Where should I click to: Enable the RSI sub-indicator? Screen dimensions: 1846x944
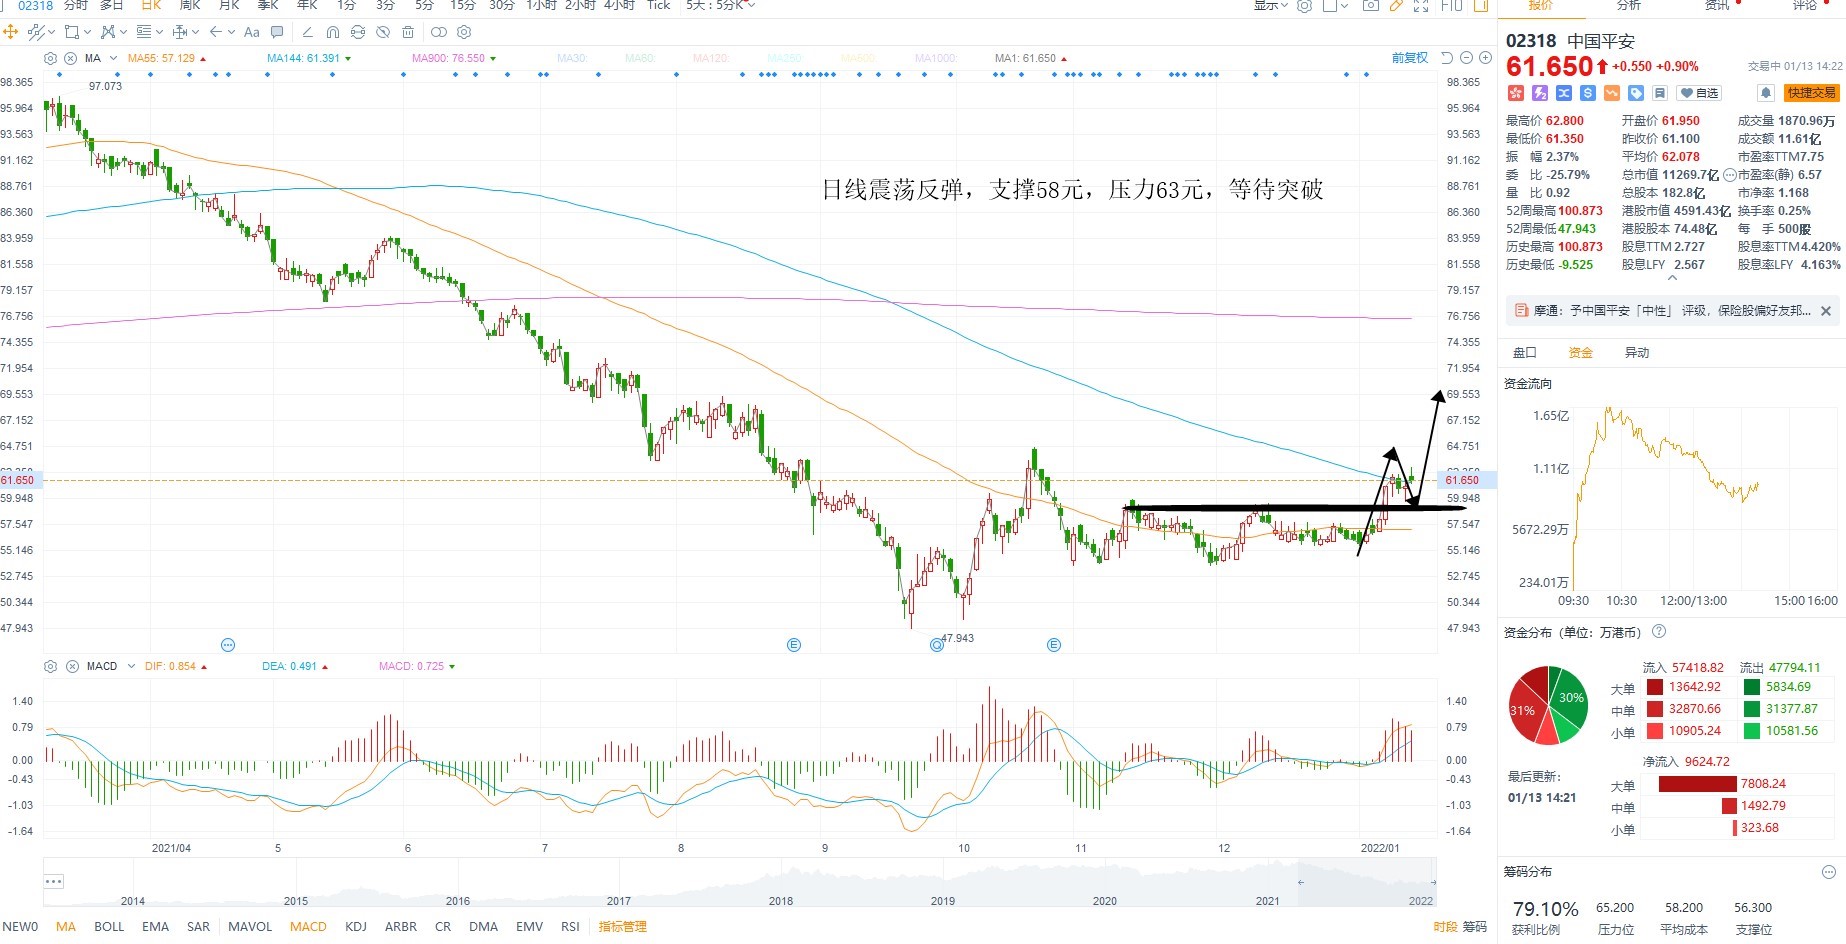coord(570,927)
